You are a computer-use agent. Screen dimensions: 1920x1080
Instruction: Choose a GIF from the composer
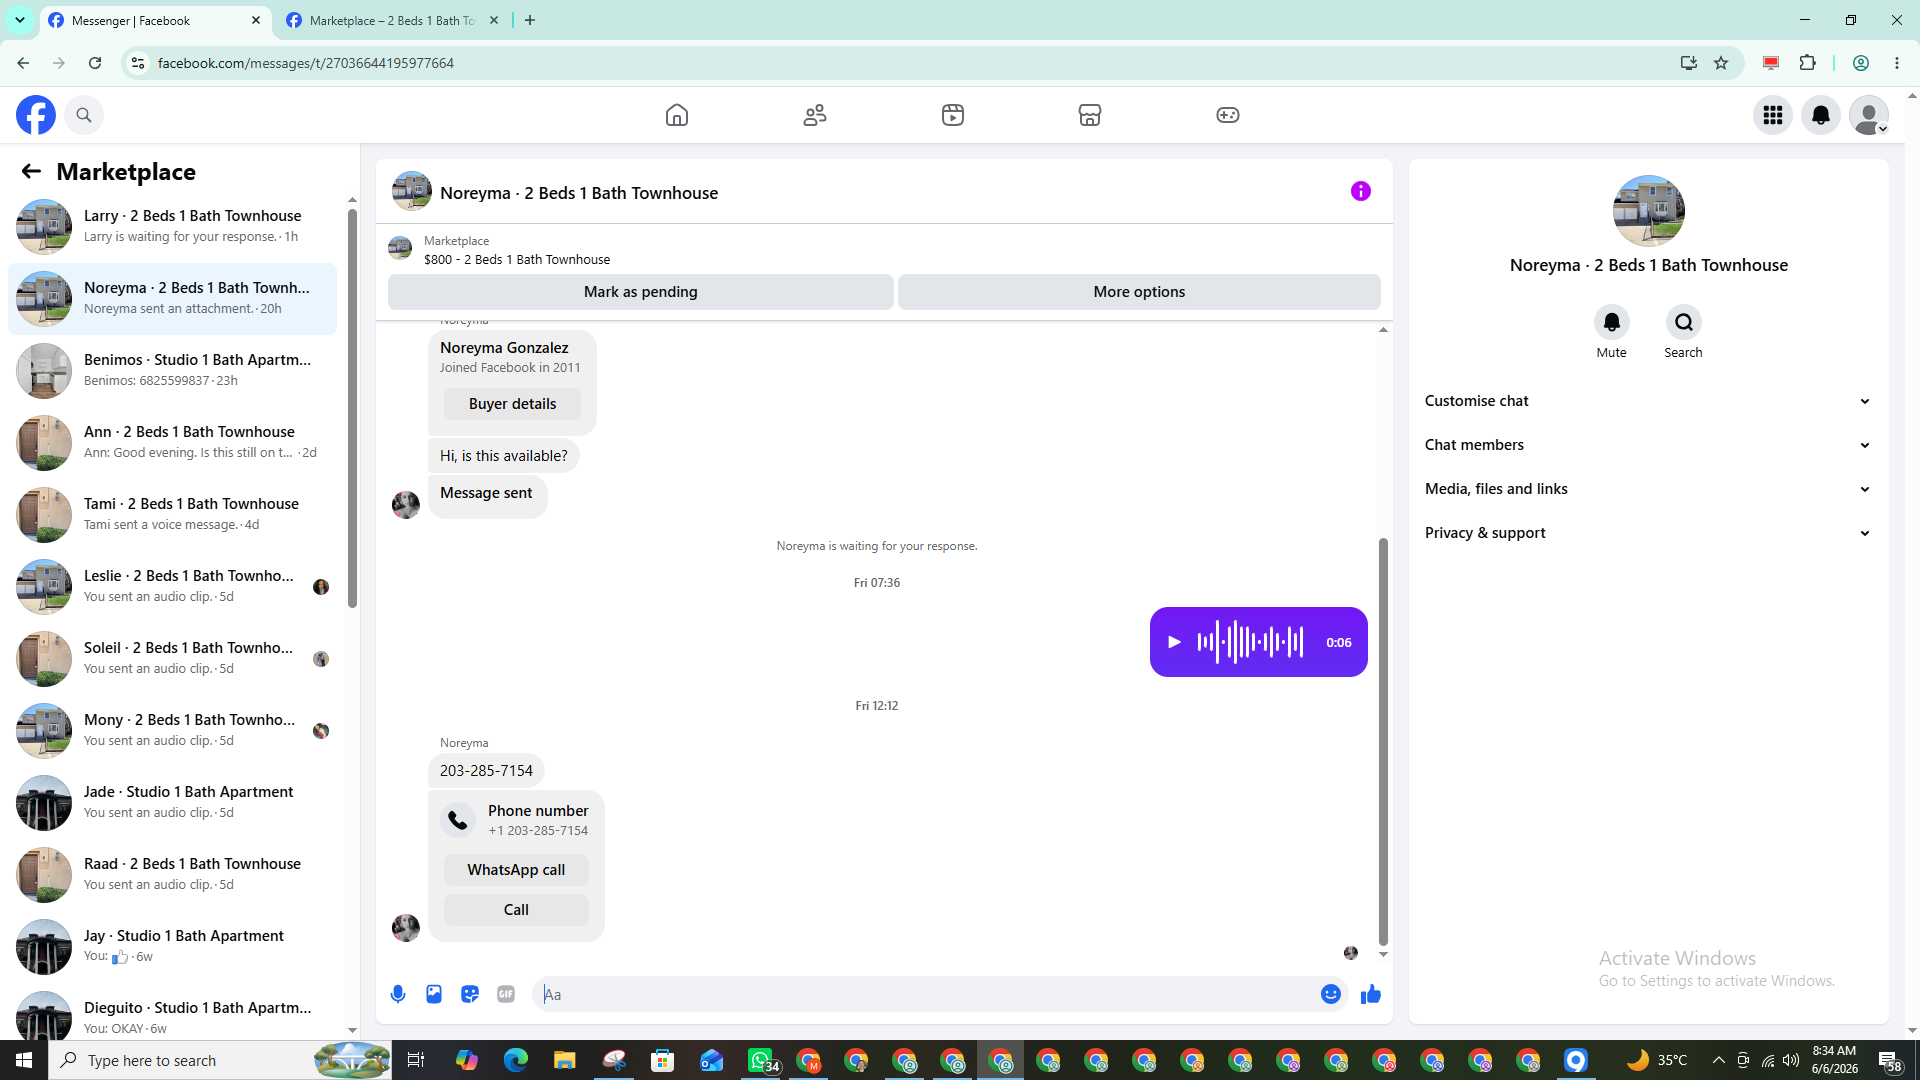[x=506, y=994]
